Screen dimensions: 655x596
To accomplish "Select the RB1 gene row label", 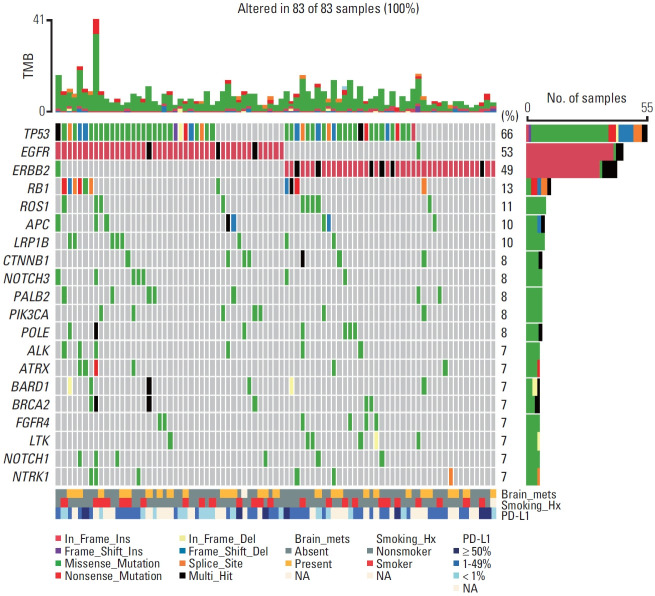I will [38, 188].
